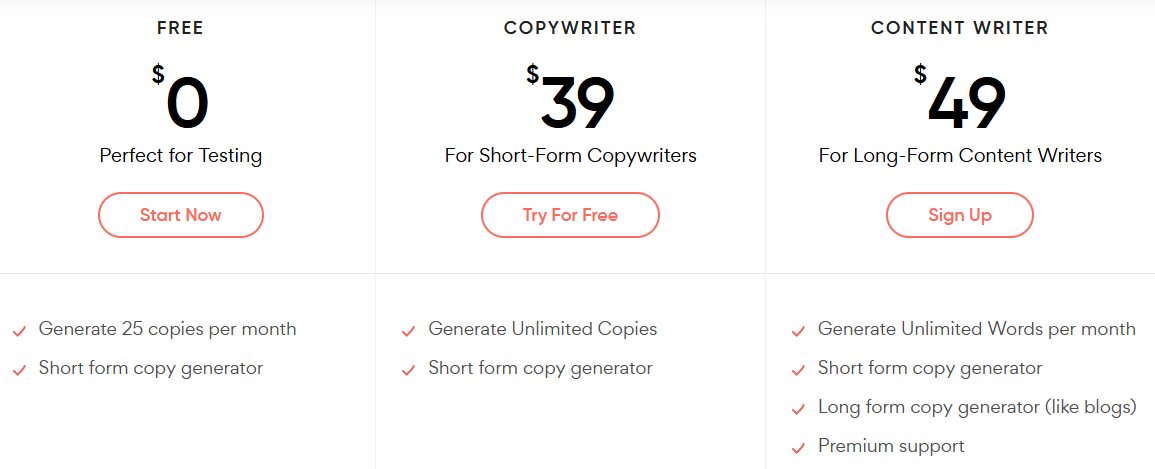Click the Premium support feature text
Image resolution: width=1155 pixels, height=469 pixels.
(891, 445)
